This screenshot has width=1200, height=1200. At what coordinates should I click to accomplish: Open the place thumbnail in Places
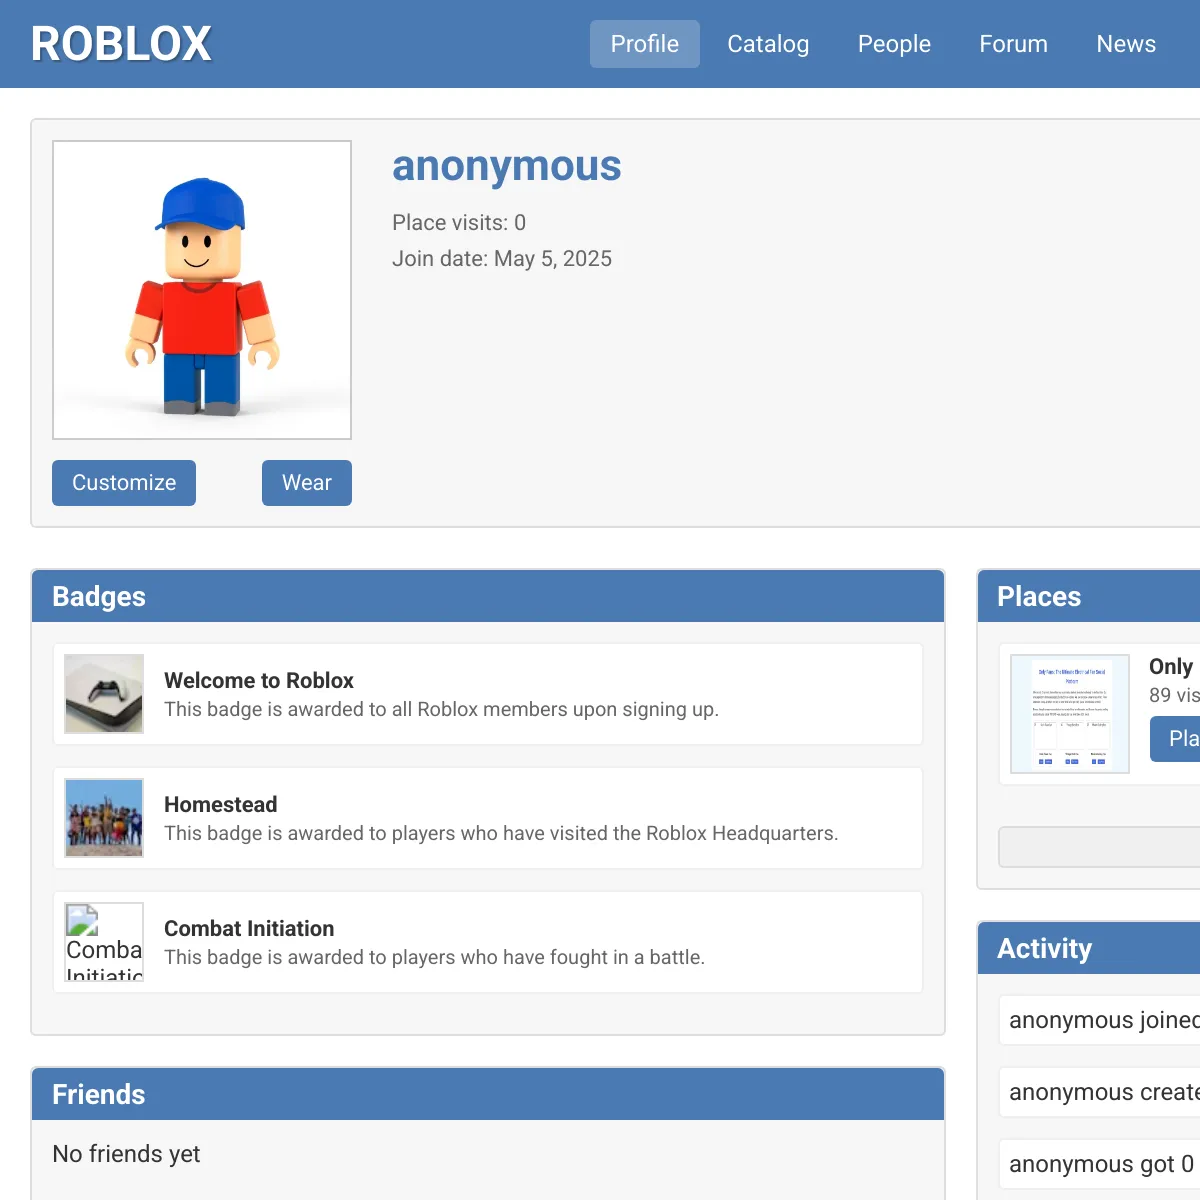[x=1070, y=714]
